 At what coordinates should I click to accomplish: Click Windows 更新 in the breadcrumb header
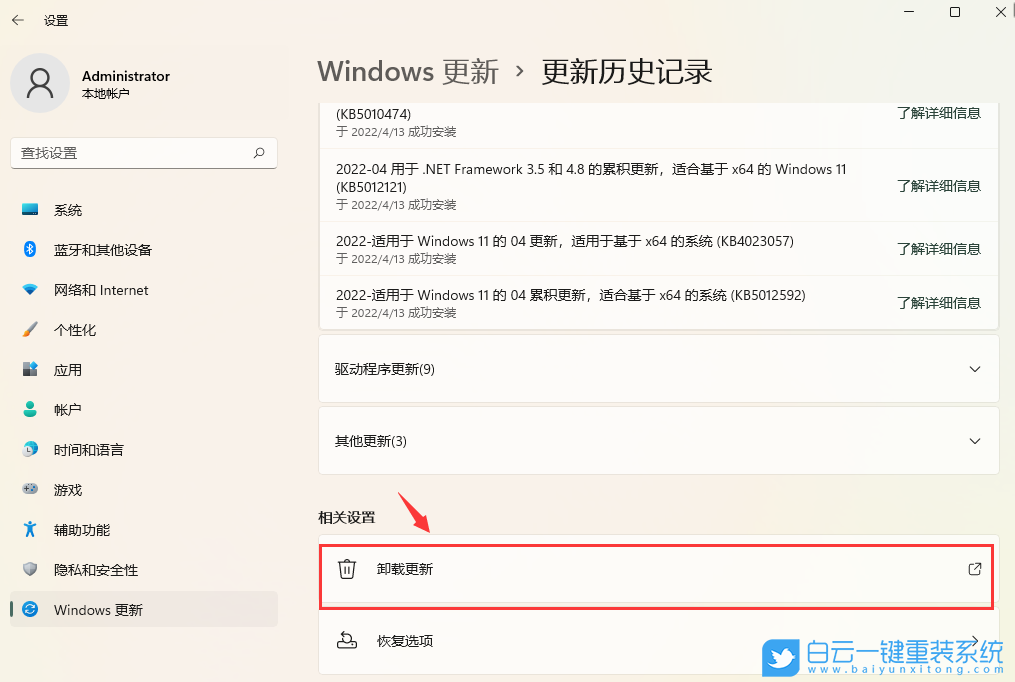pos(408,71)
